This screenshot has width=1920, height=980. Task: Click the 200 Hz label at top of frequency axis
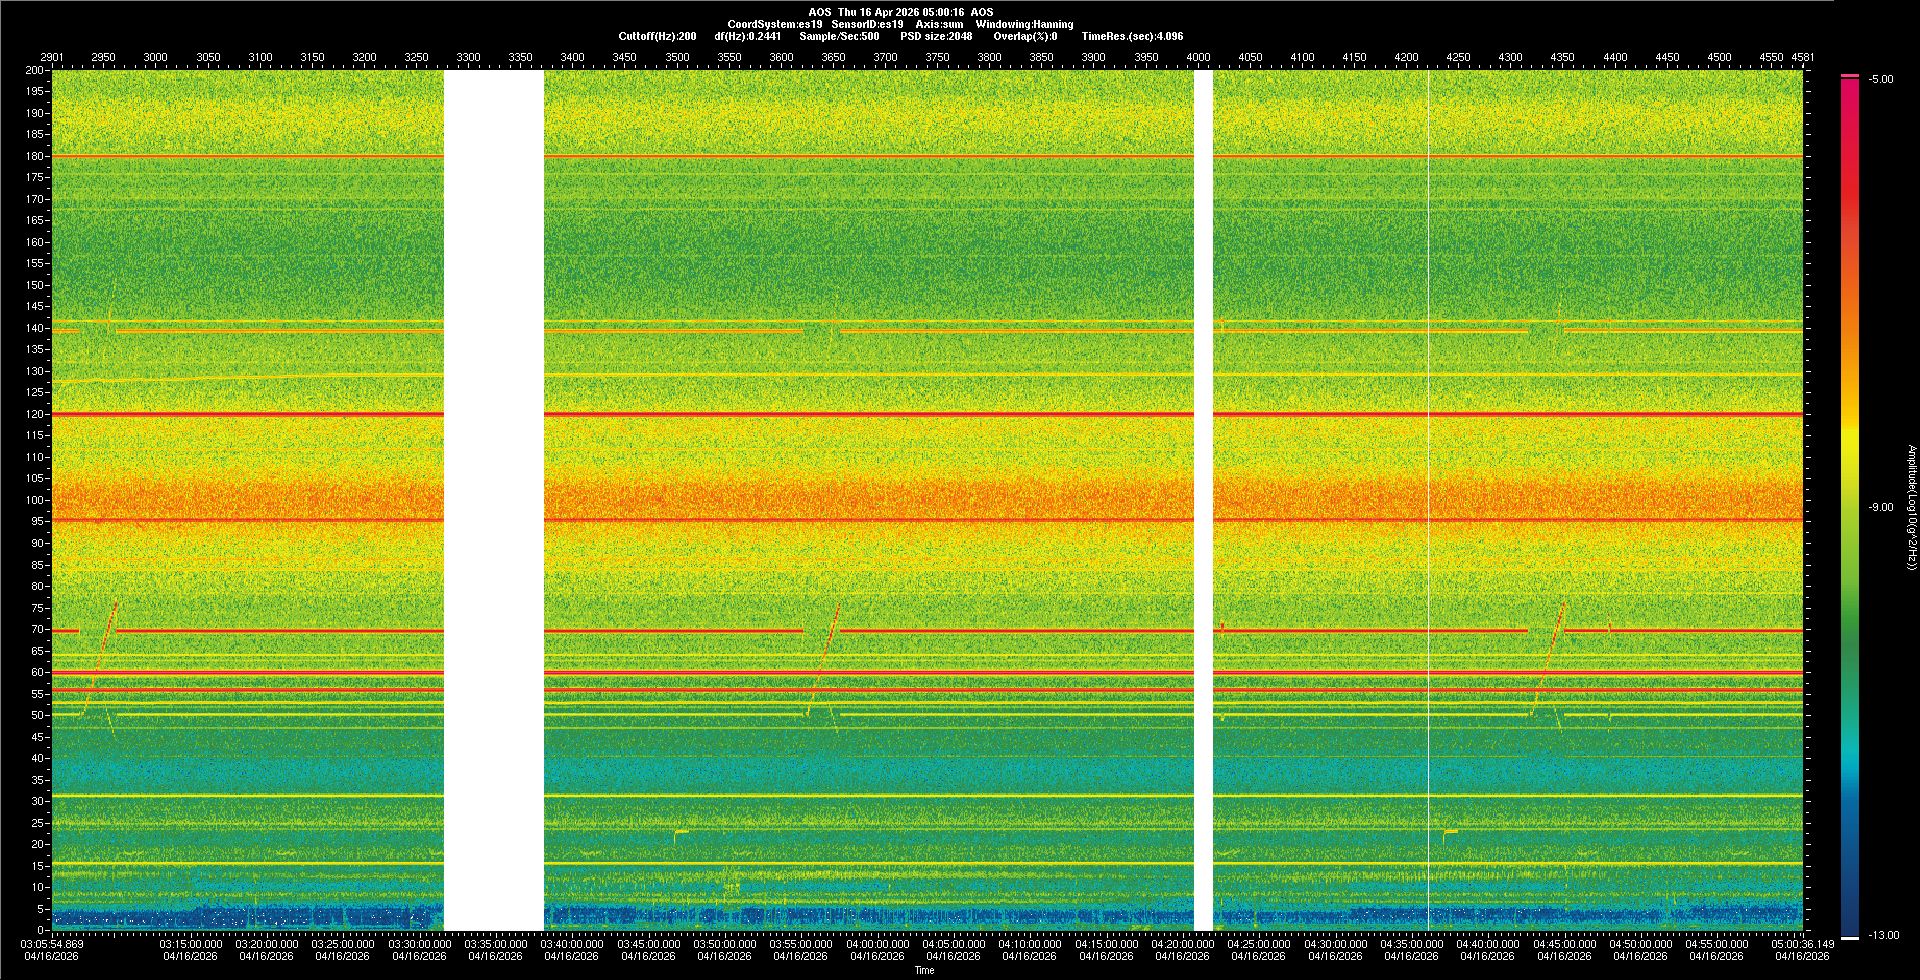(35, 71)
